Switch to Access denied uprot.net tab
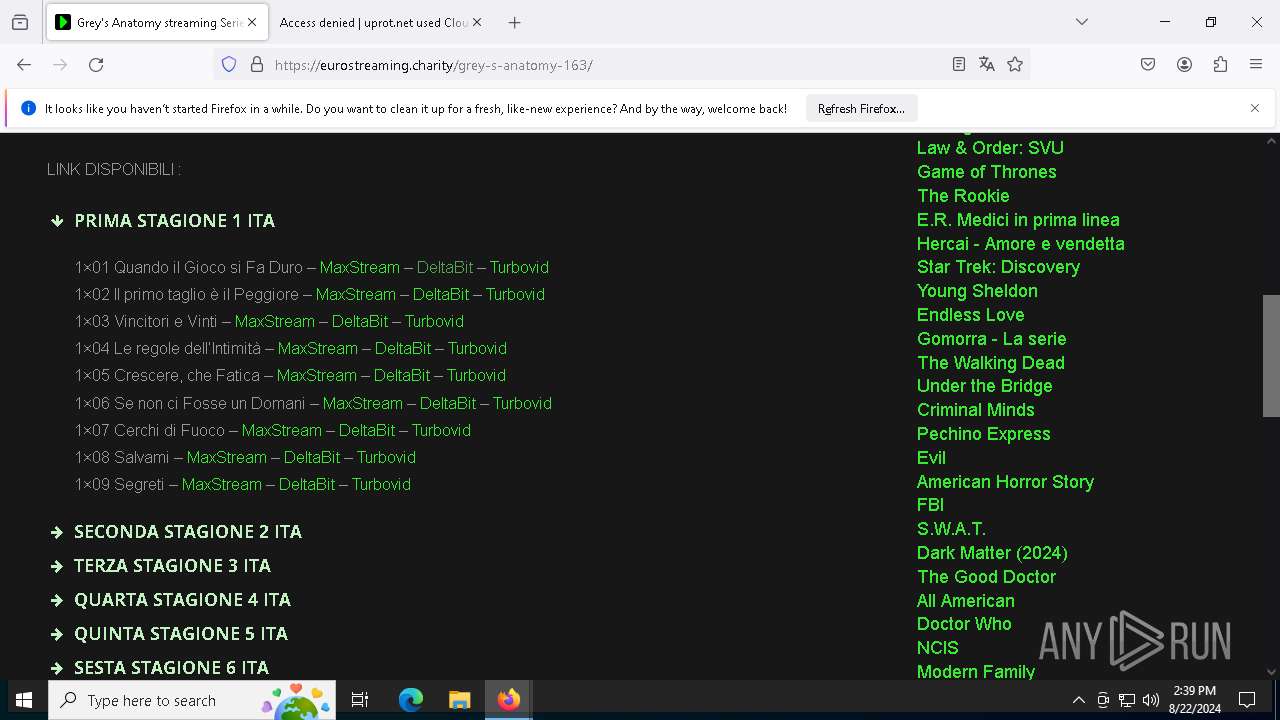Image resolution: width=1280 pixels, height=720 pixels. (x=374, y=22)
